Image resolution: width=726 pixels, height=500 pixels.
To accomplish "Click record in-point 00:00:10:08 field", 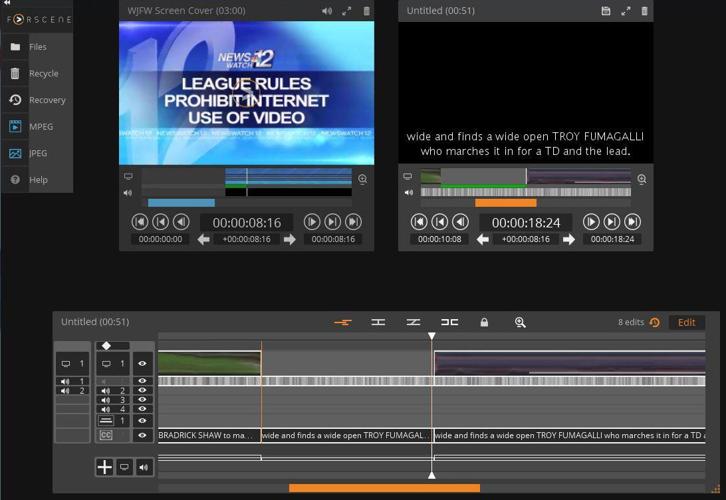I will click(x=439, y=239).
